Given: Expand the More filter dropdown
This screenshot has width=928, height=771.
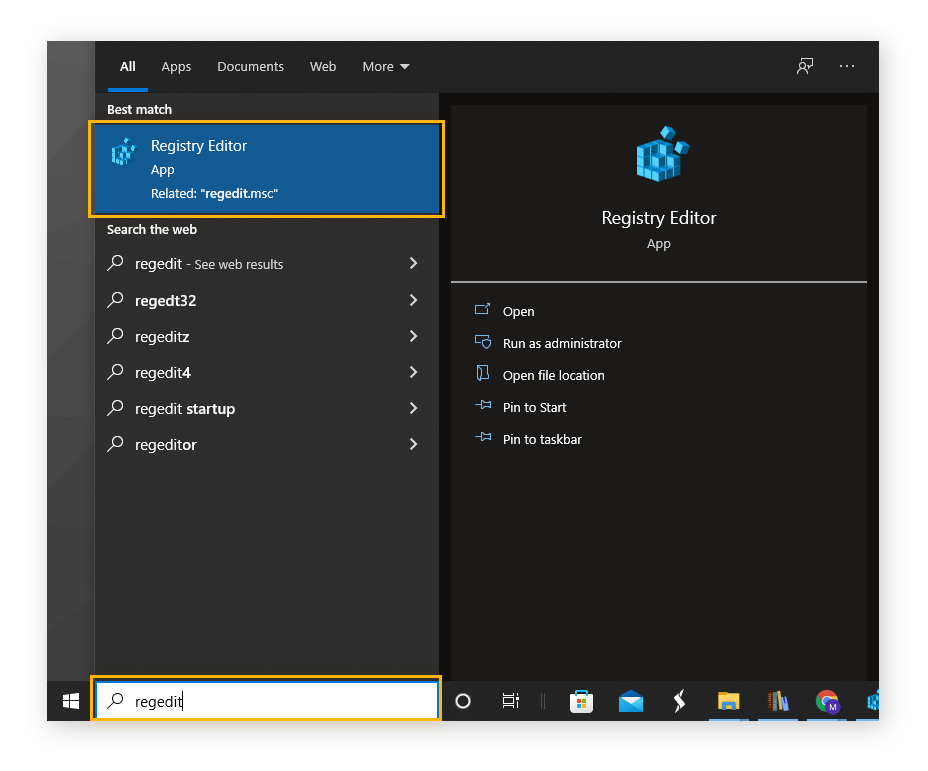Looking at the screenshot, I should click(386, 67).
